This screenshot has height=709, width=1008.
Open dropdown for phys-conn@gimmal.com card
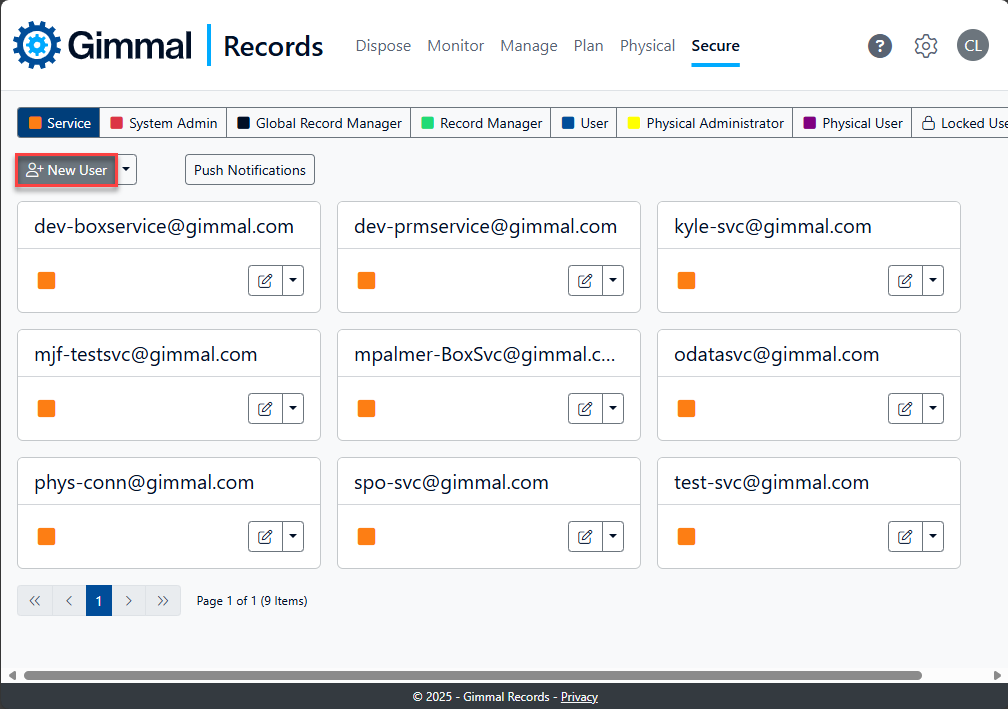coord(293,536)
